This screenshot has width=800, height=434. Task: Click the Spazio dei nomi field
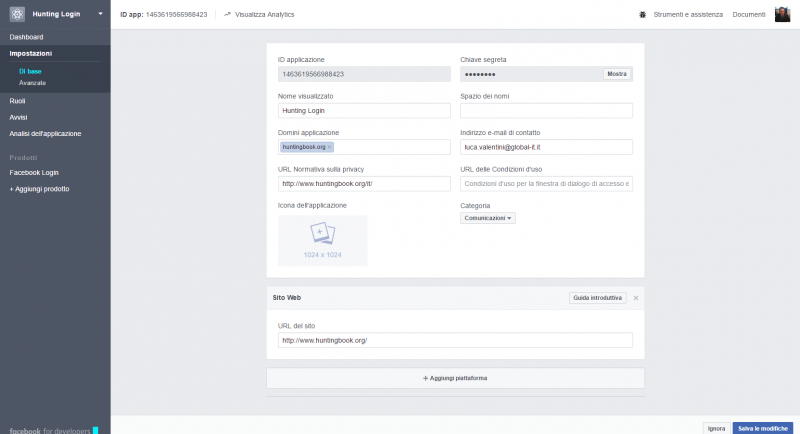point(546,111)
